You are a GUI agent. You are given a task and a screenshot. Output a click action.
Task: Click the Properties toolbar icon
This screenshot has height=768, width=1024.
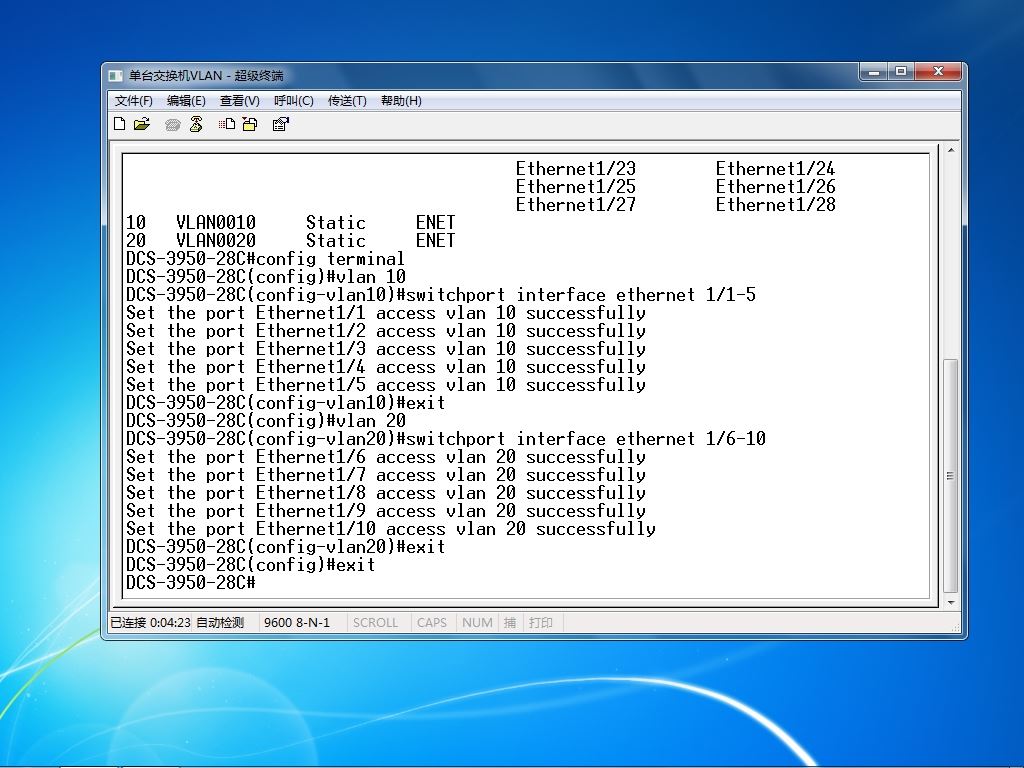[281, 124]
